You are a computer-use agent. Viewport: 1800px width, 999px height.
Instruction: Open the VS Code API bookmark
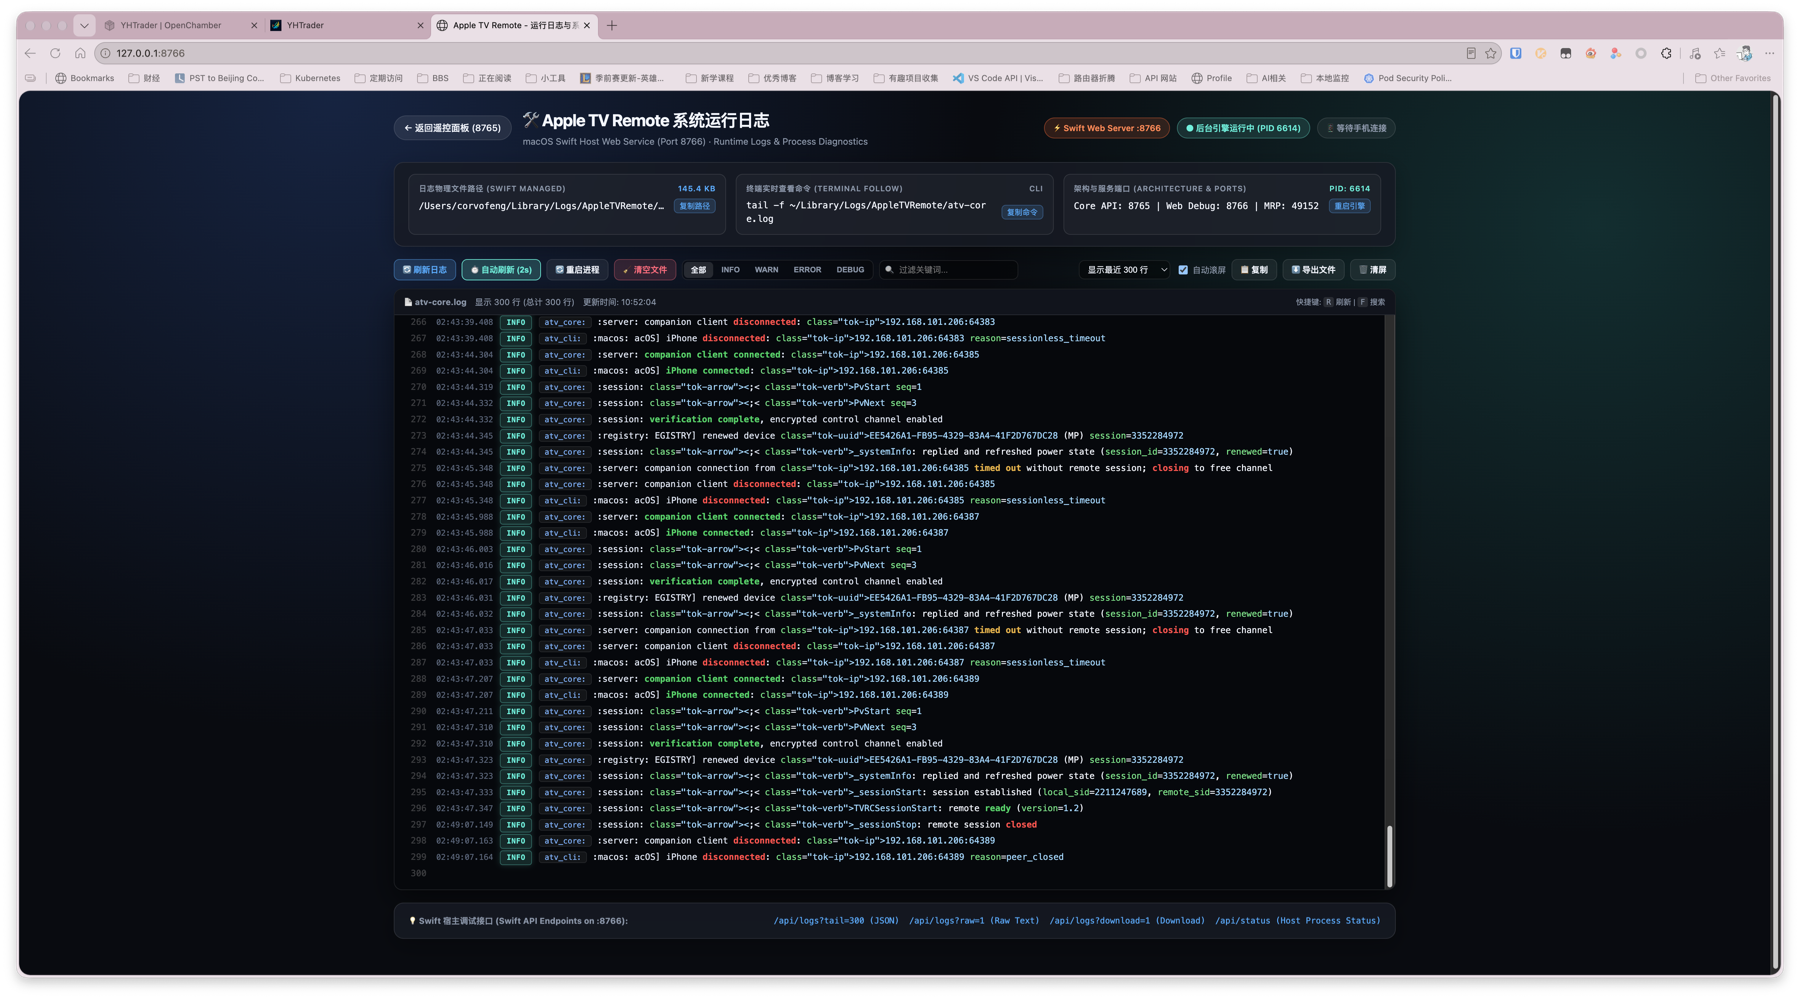click(998, 78)
